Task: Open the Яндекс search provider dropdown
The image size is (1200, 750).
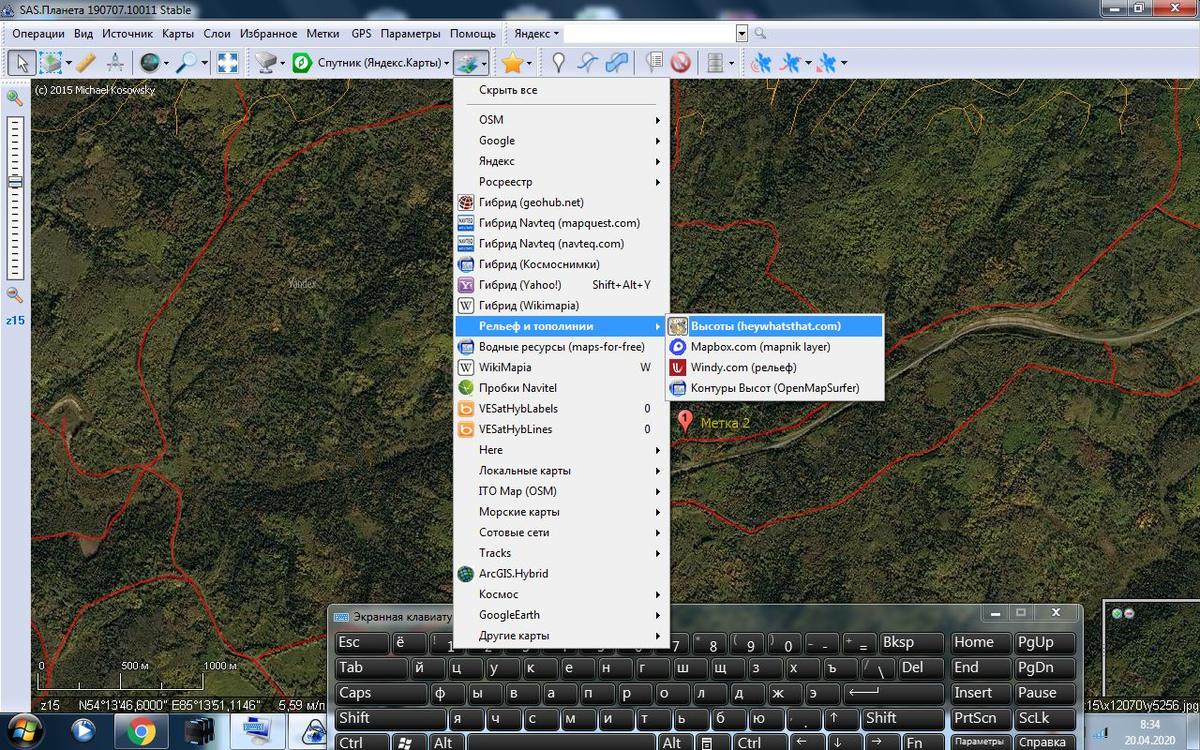Action: pos(536,33)
